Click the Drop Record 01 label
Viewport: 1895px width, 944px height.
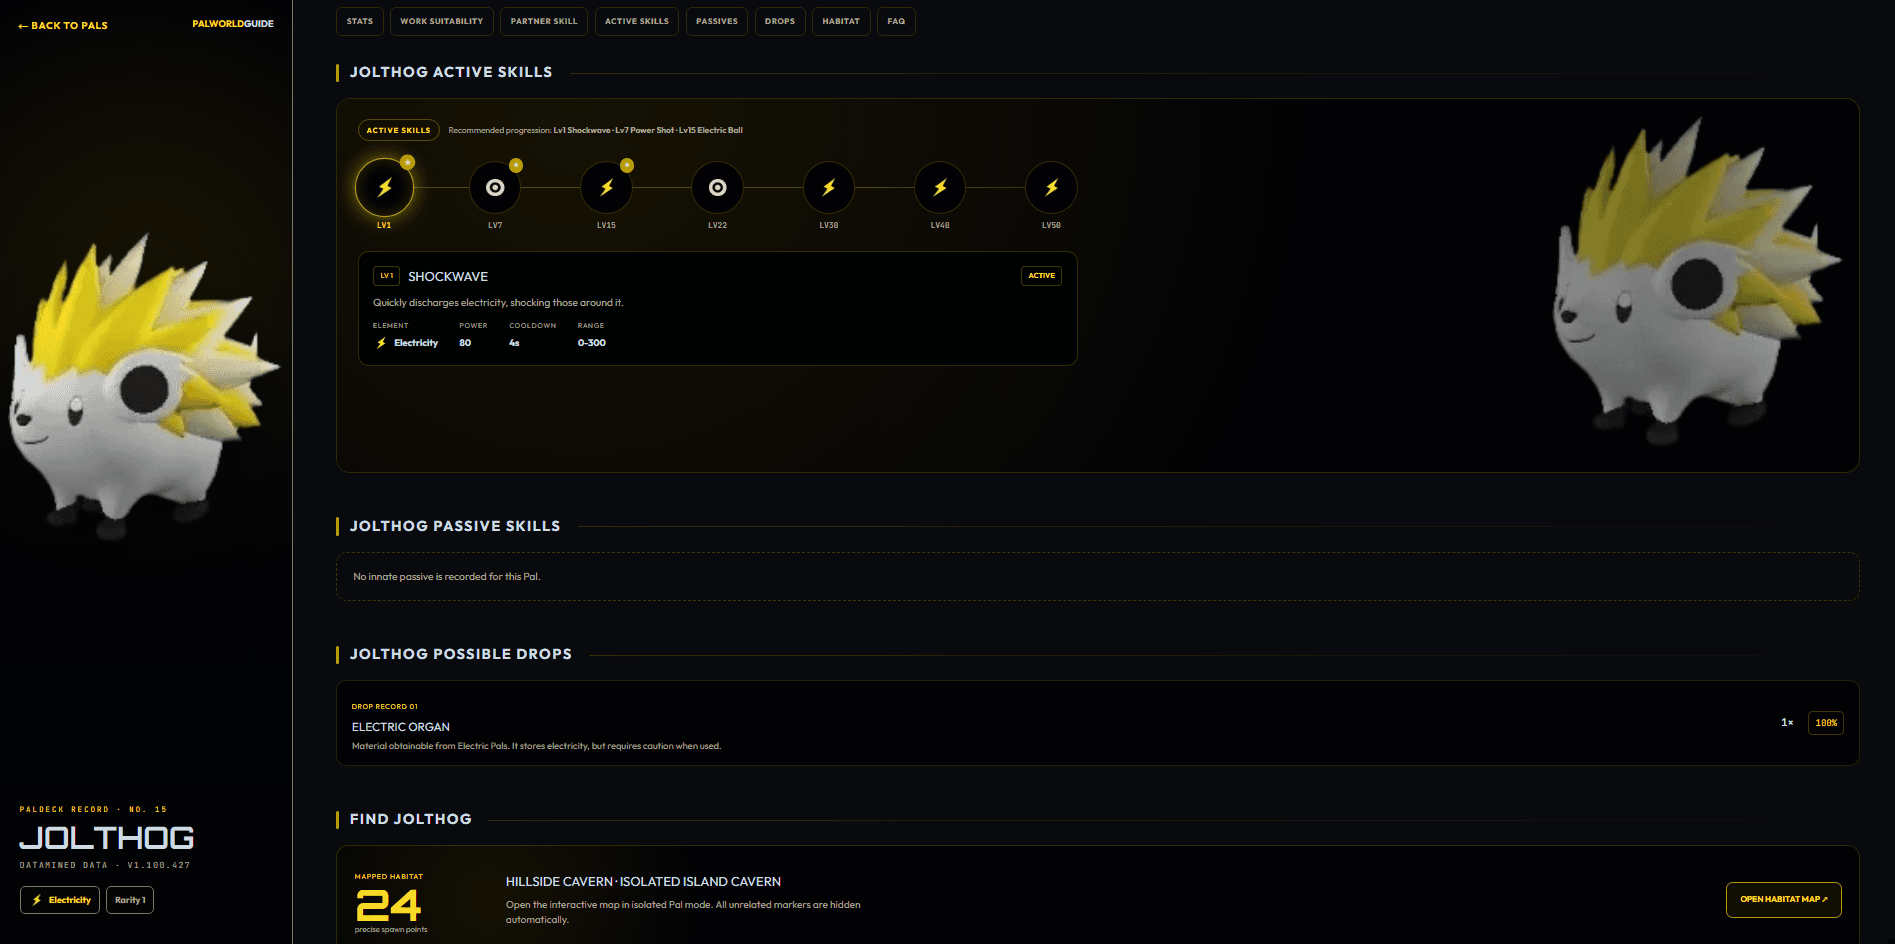point(385,707)
